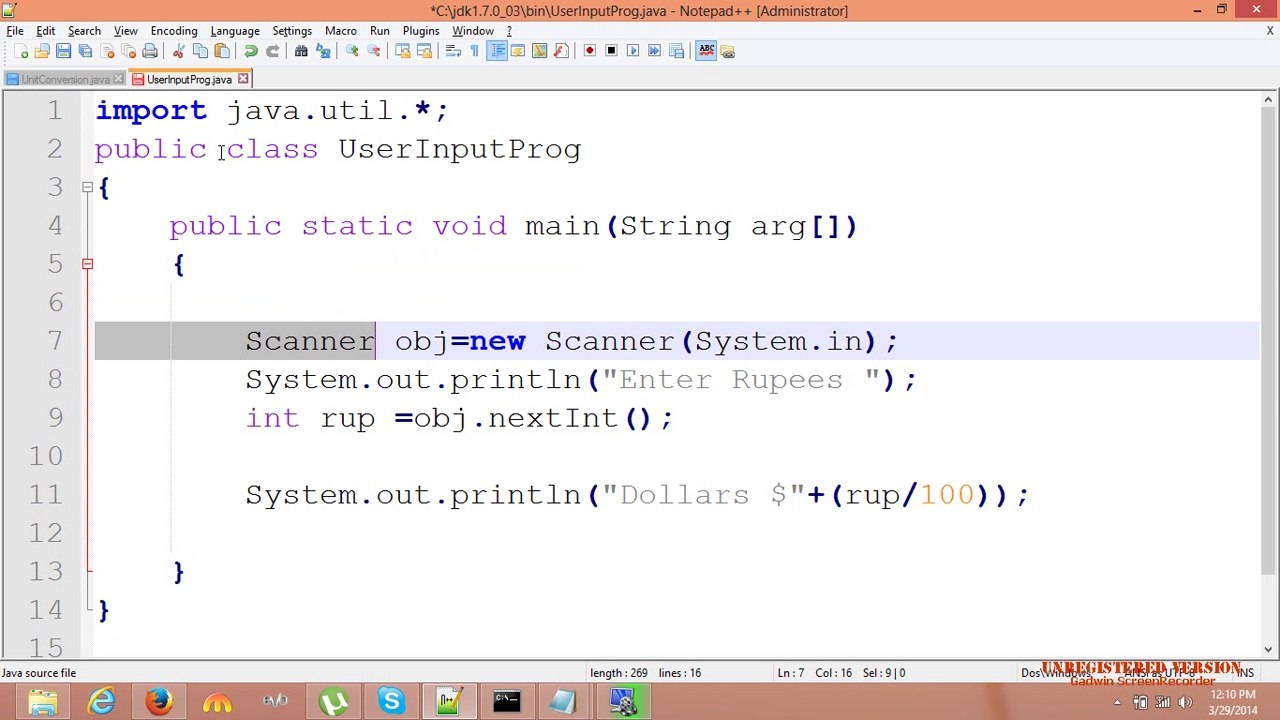Close the UnitConversion.java tab

[x=118, y=79]
